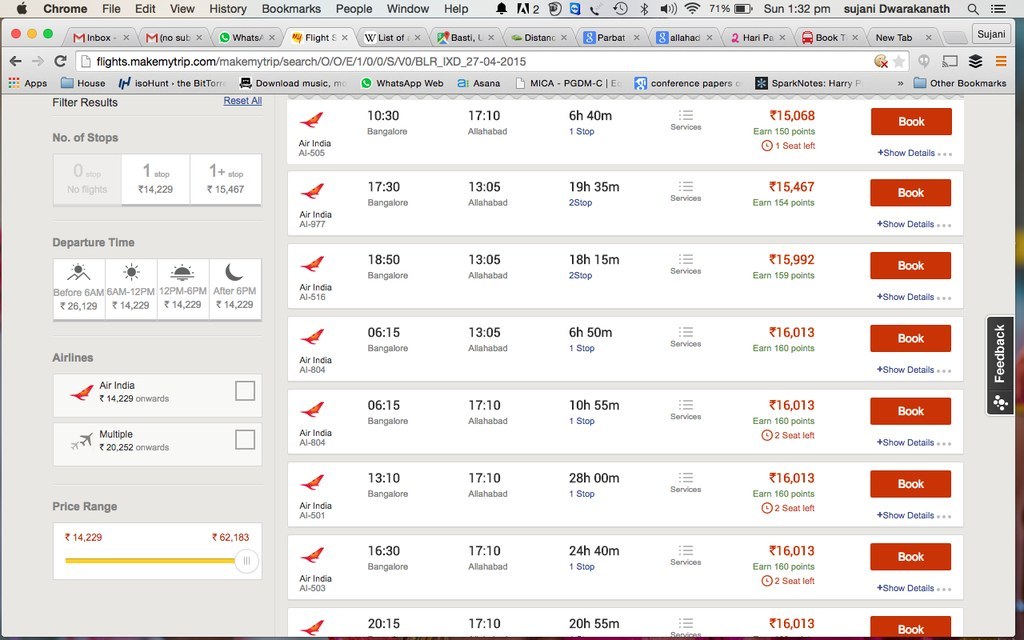Viewport: 1024px width, 640px height.
Task: Click the battery status icon
Action: click(743, 8)
